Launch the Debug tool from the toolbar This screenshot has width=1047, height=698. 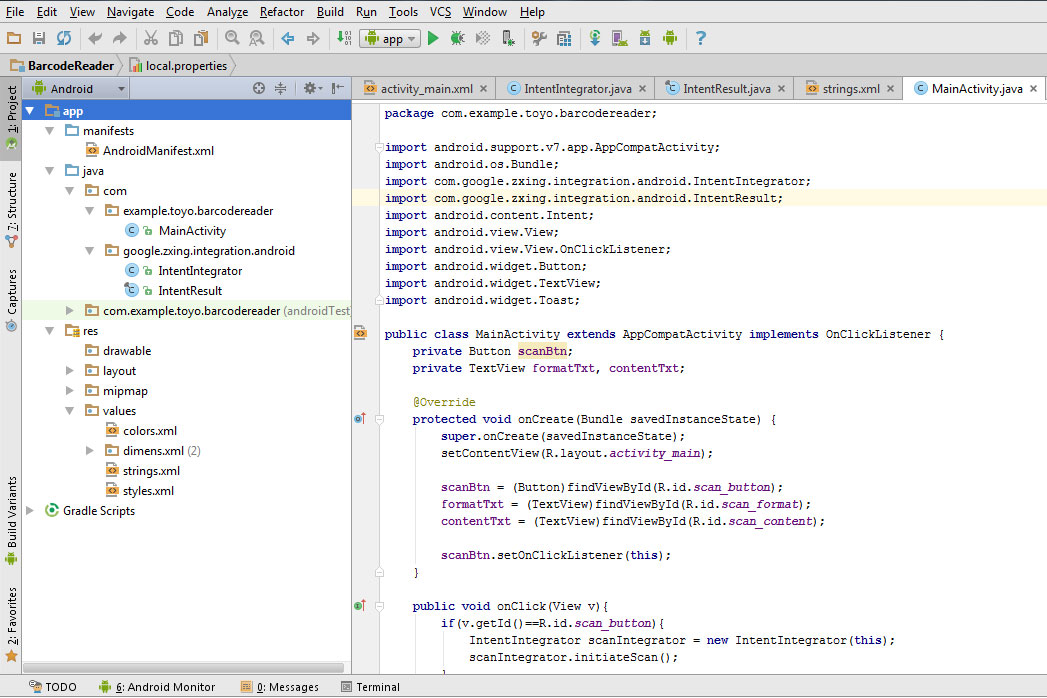[456, 38]
